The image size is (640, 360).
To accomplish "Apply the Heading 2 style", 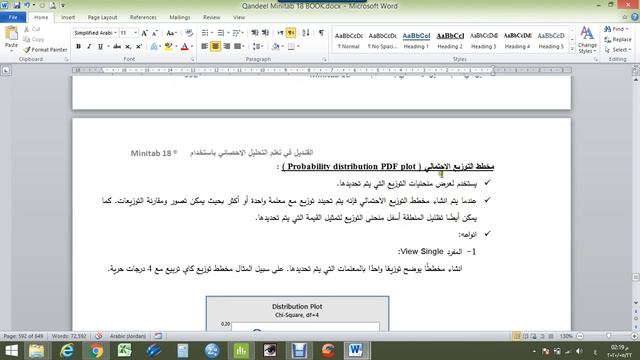I will 450,40.
